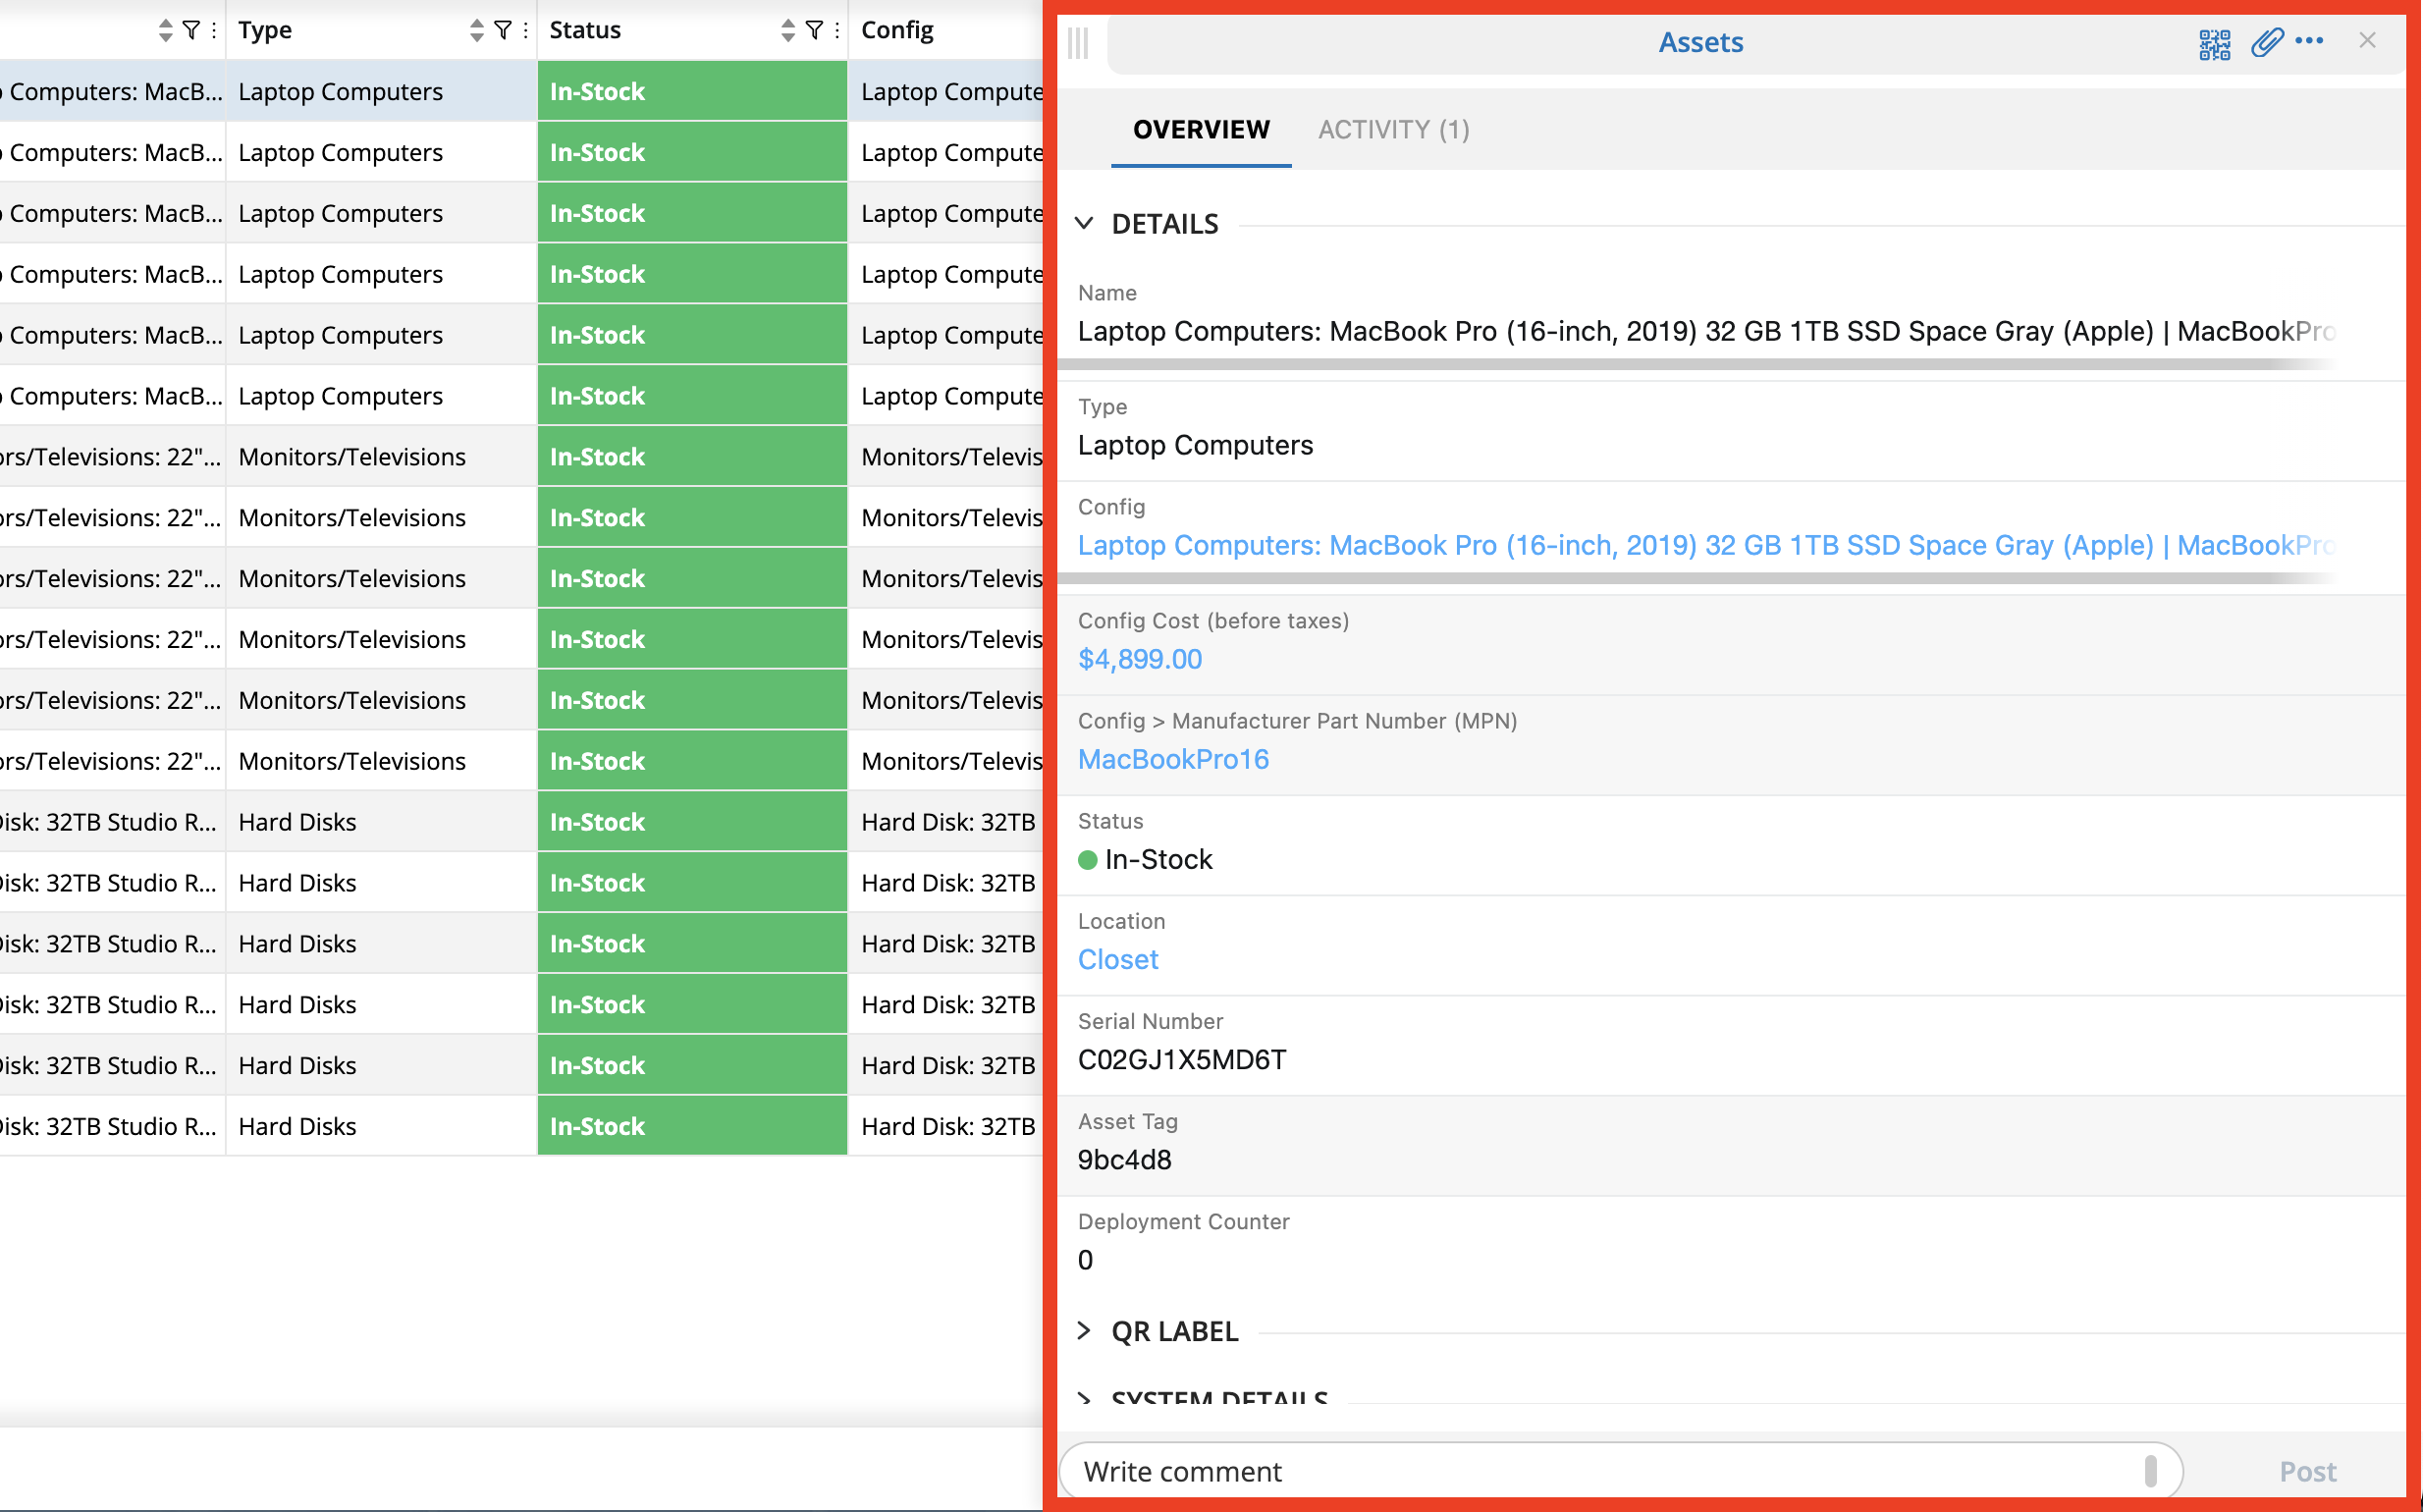The width and height of the screenshot is (2423, 1512).
Task: Close the Assets detail panel
Action: (2367, 41)
